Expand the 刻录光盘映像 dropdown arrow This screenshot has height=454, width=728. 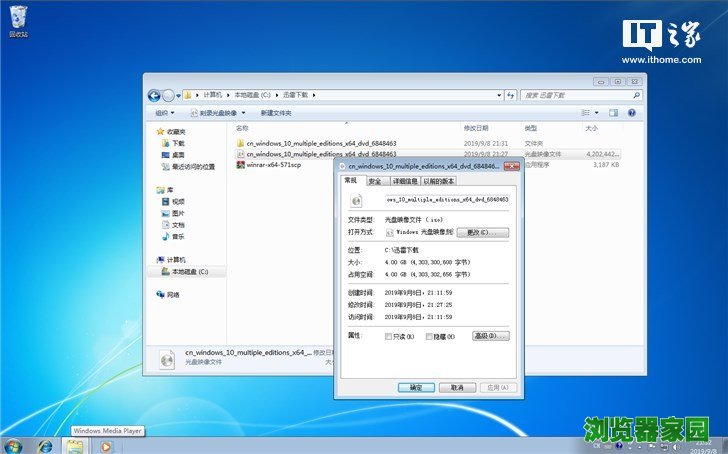(x=245, y=113)
